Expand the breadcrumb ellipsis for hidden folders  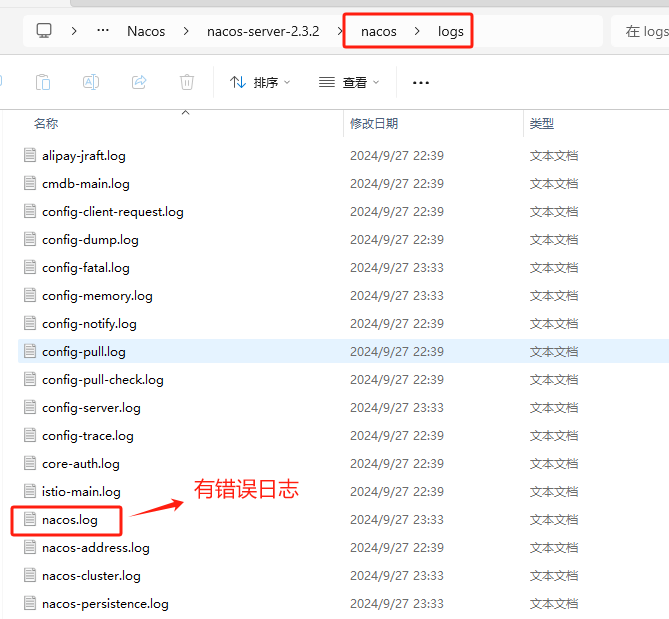coord(103,31)
